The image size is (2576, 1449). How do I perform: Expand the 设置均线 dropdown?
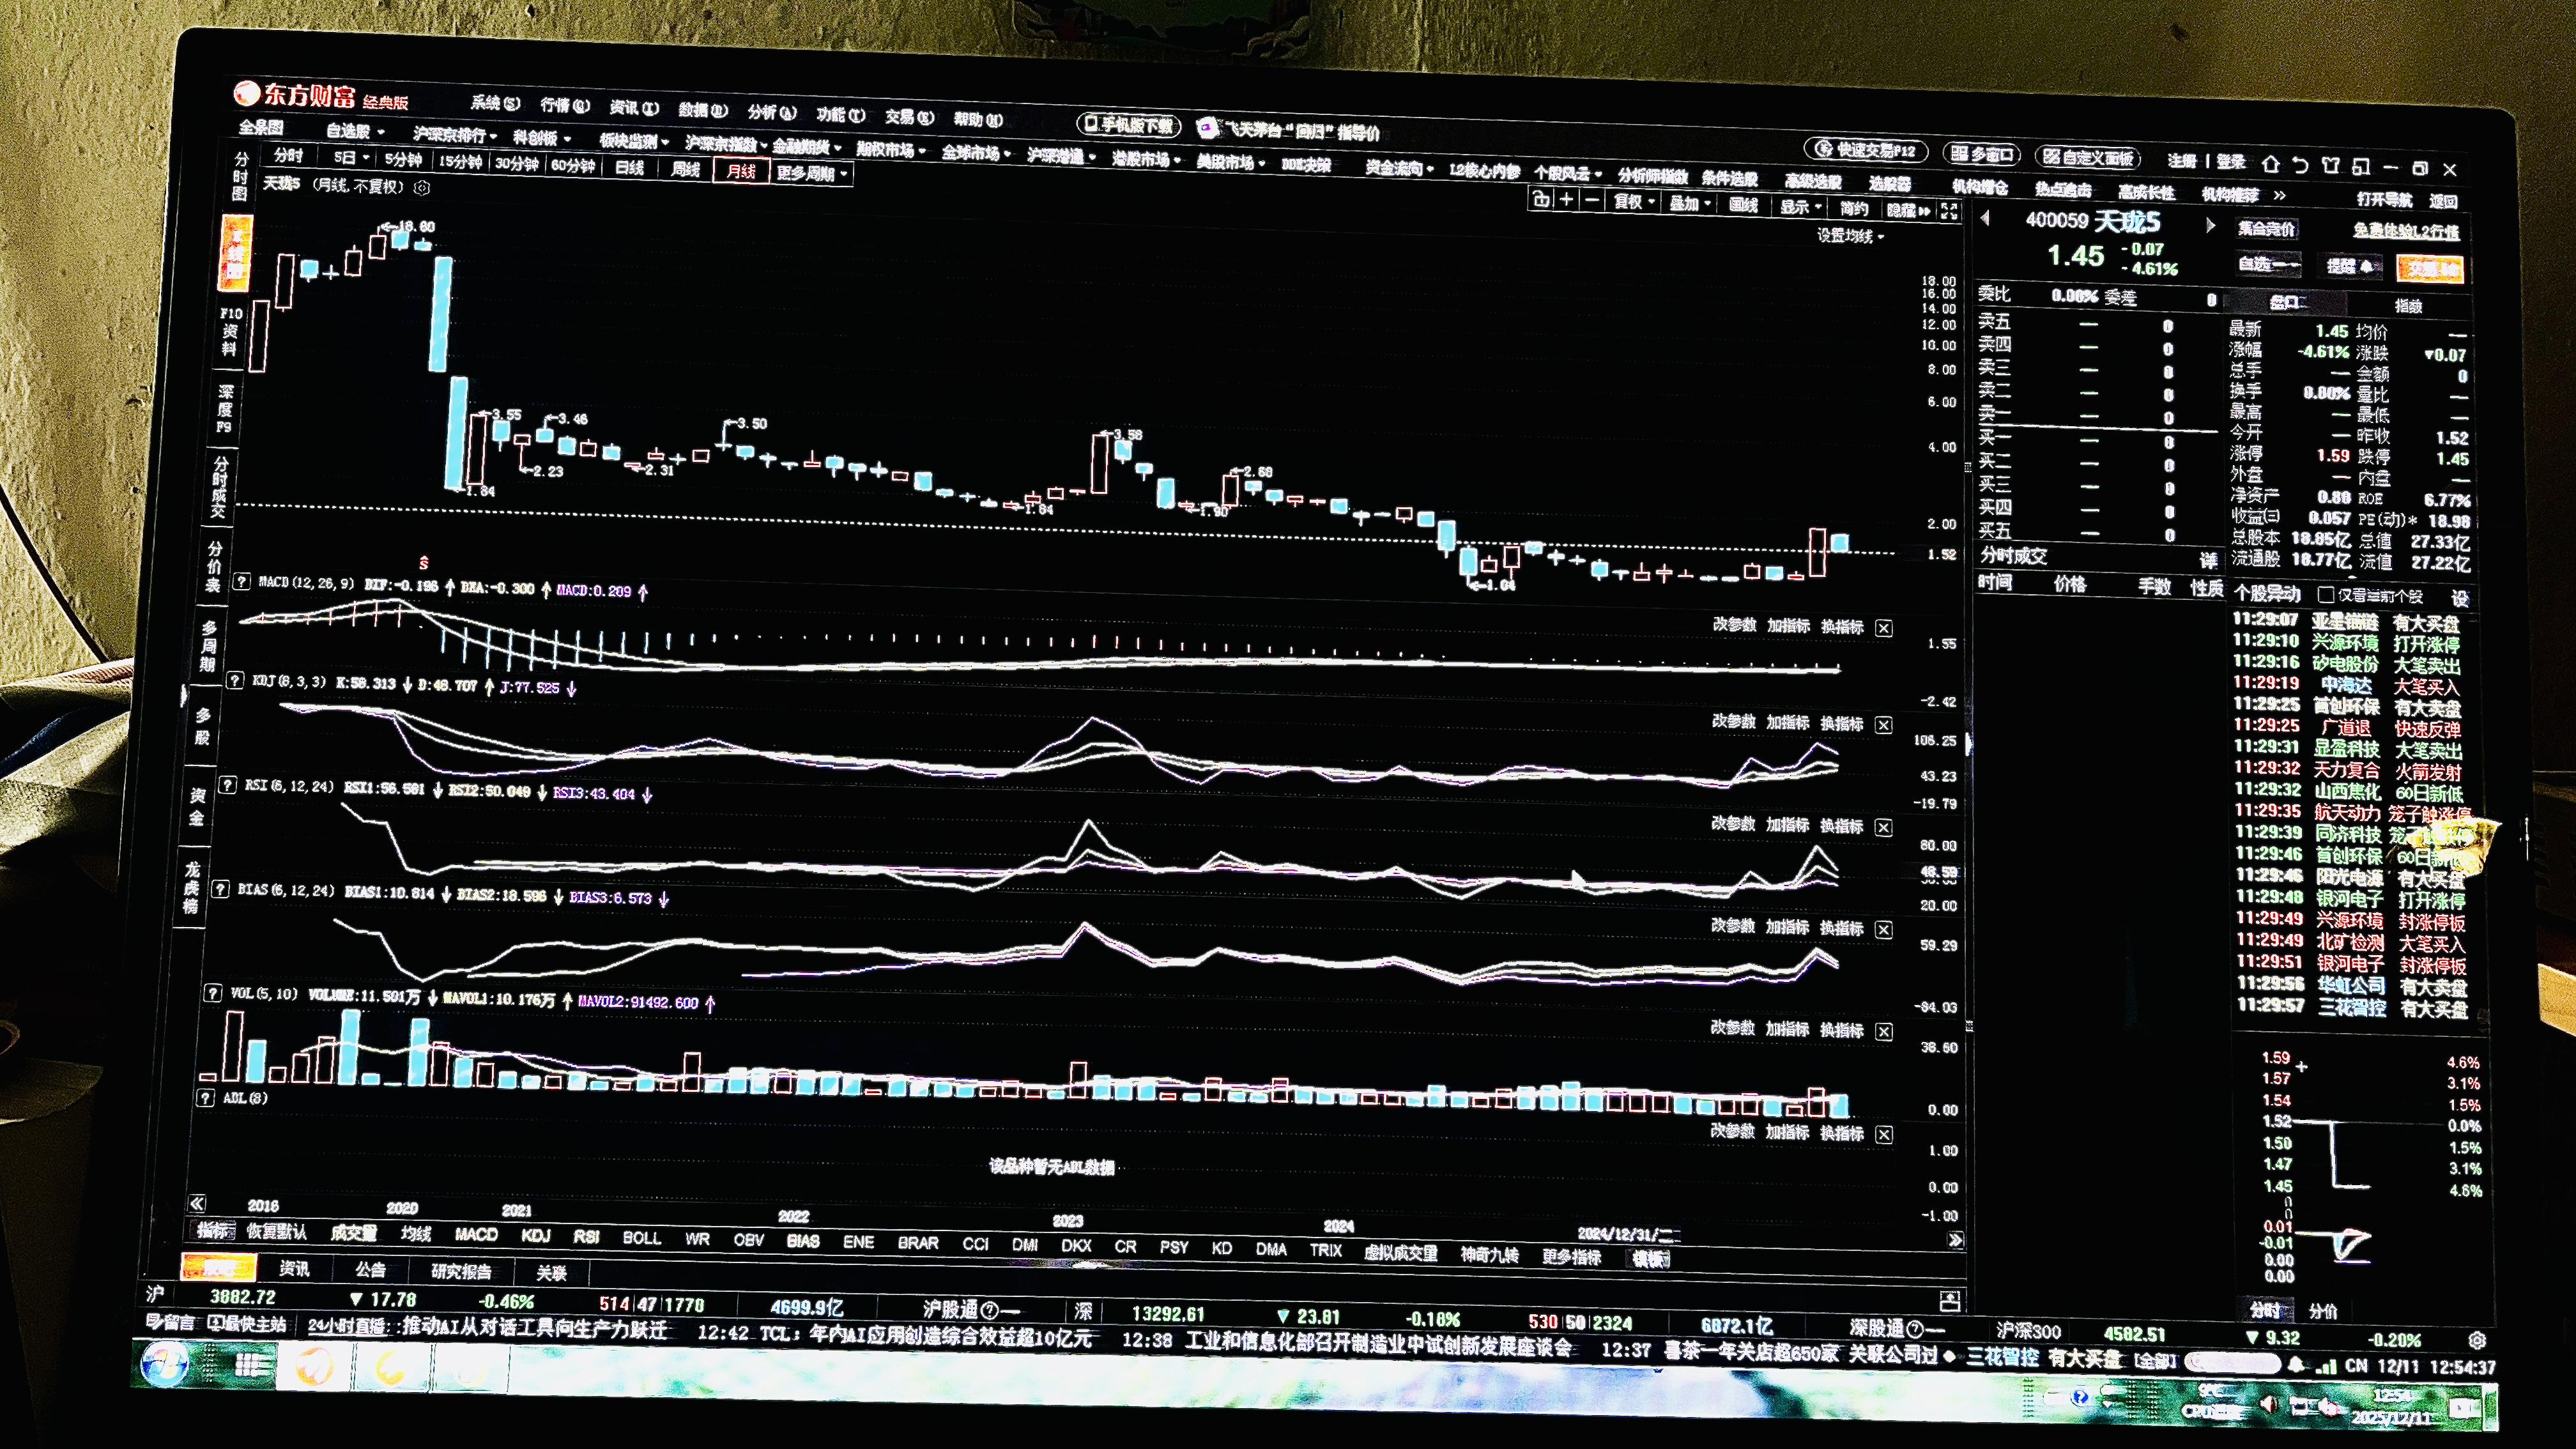1849,236
